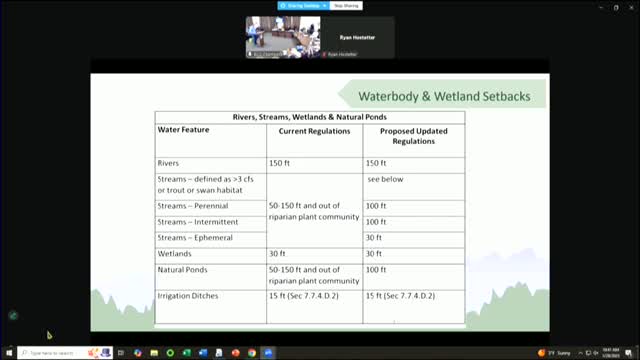Open Google Chrome from the taskbar
Image resolution: width=640 pixels, height=360 pixels.
tap(252, 353)
